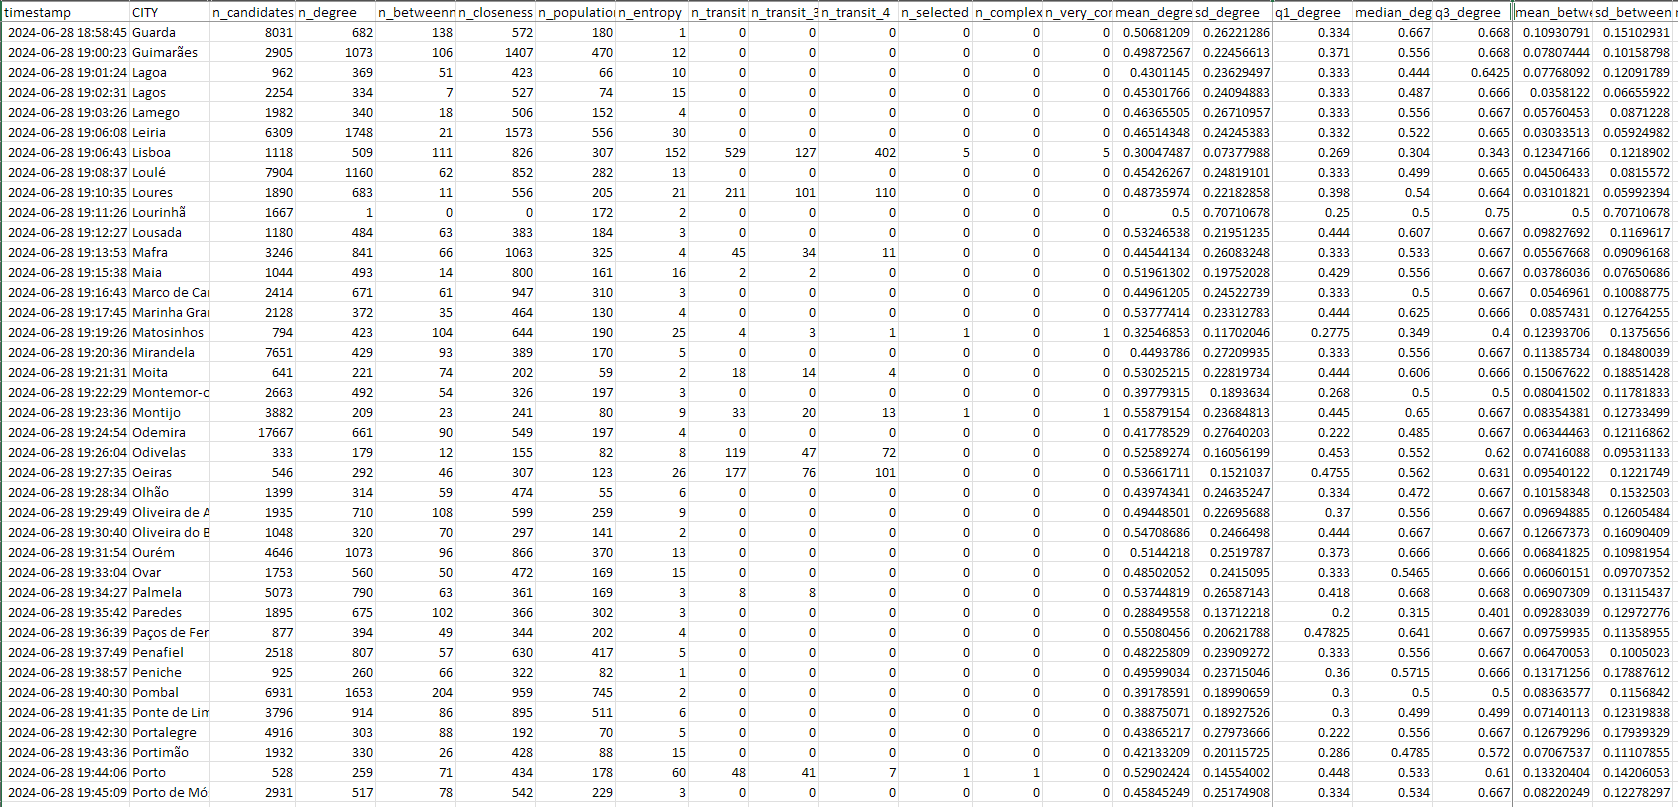Click the Portalegre city cell

(x=168, y=733)
